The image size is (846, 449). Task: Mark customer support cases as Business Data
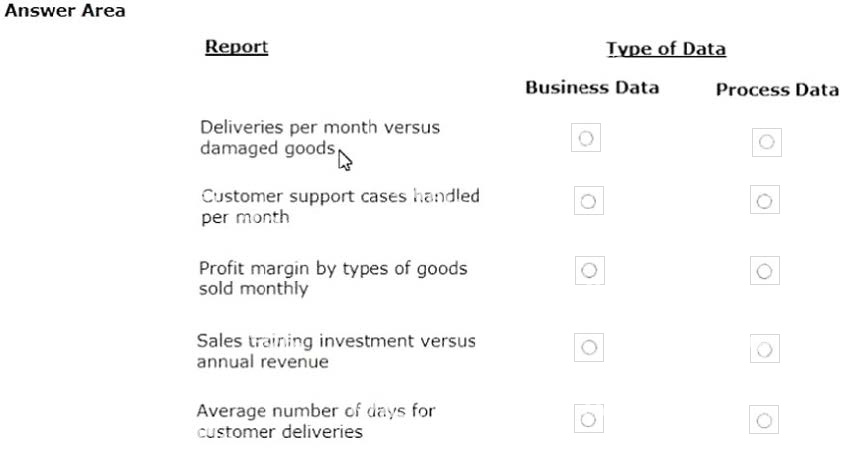coord(589,201)
